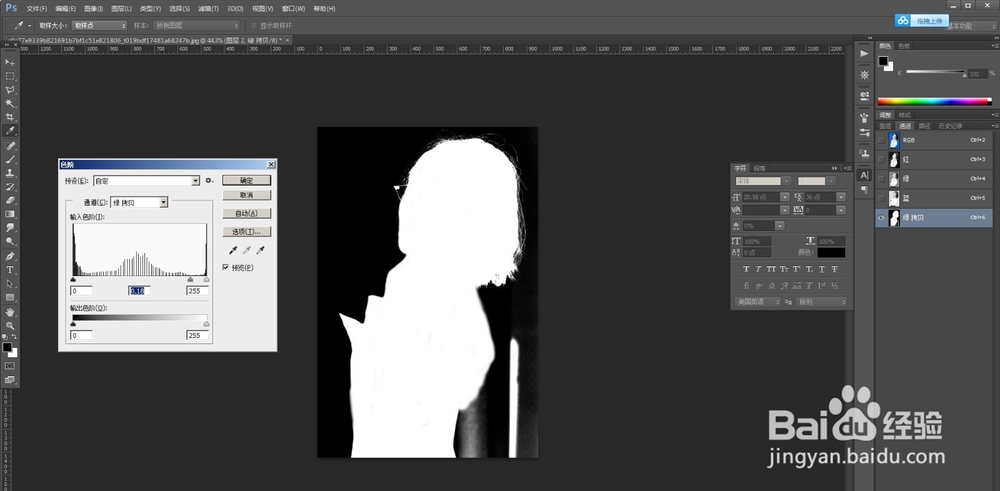Click the Cancel button in Levels
The width and height of the screenshot is (1000, 491).
click(x=246, y=195)
